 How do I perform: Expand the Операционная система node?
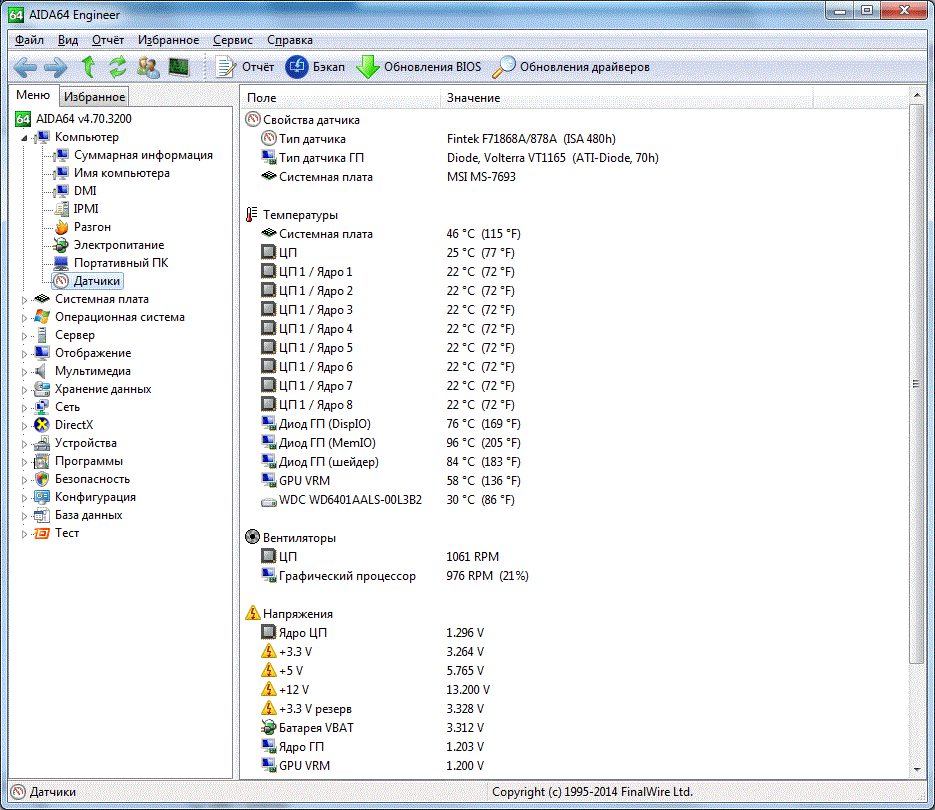[24, 318]
